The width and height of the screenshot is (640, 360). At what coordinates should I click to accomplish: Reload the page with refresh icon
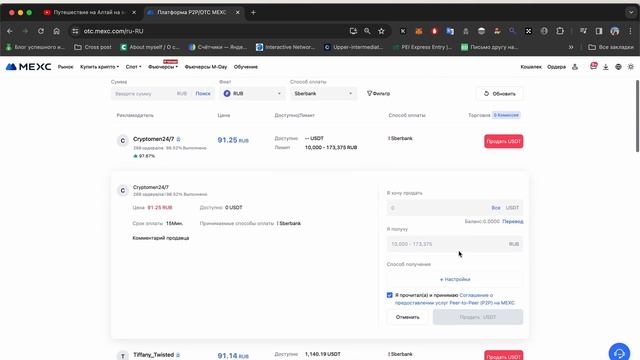click(x=41, y=31)
